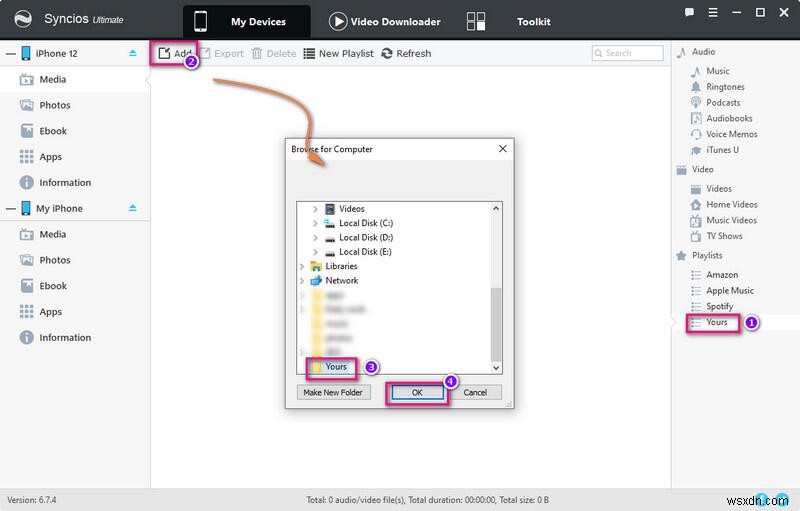The image size is (800, 511).
Task: Select Podcasts category
Action: [722, 103]
